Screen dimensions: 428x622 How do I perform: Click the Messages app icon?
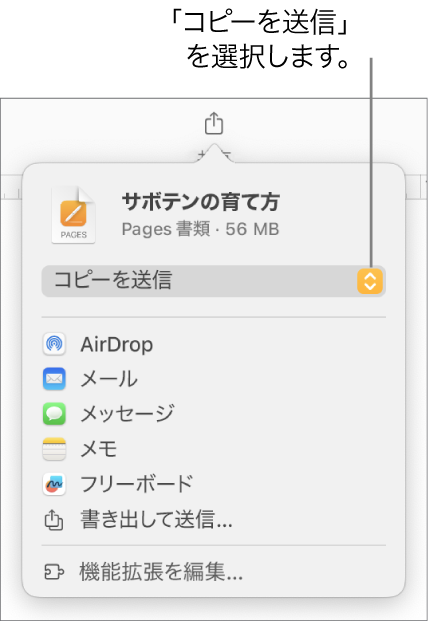54,414
